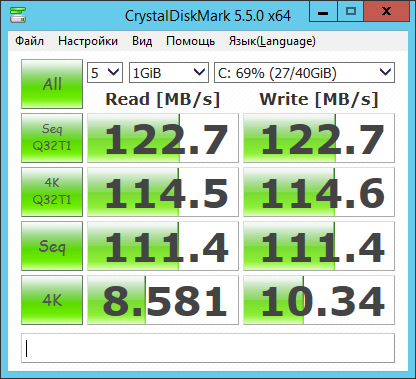Start the plain 4K test
This screenshot has height=379, width=416.
coord(52,300)
